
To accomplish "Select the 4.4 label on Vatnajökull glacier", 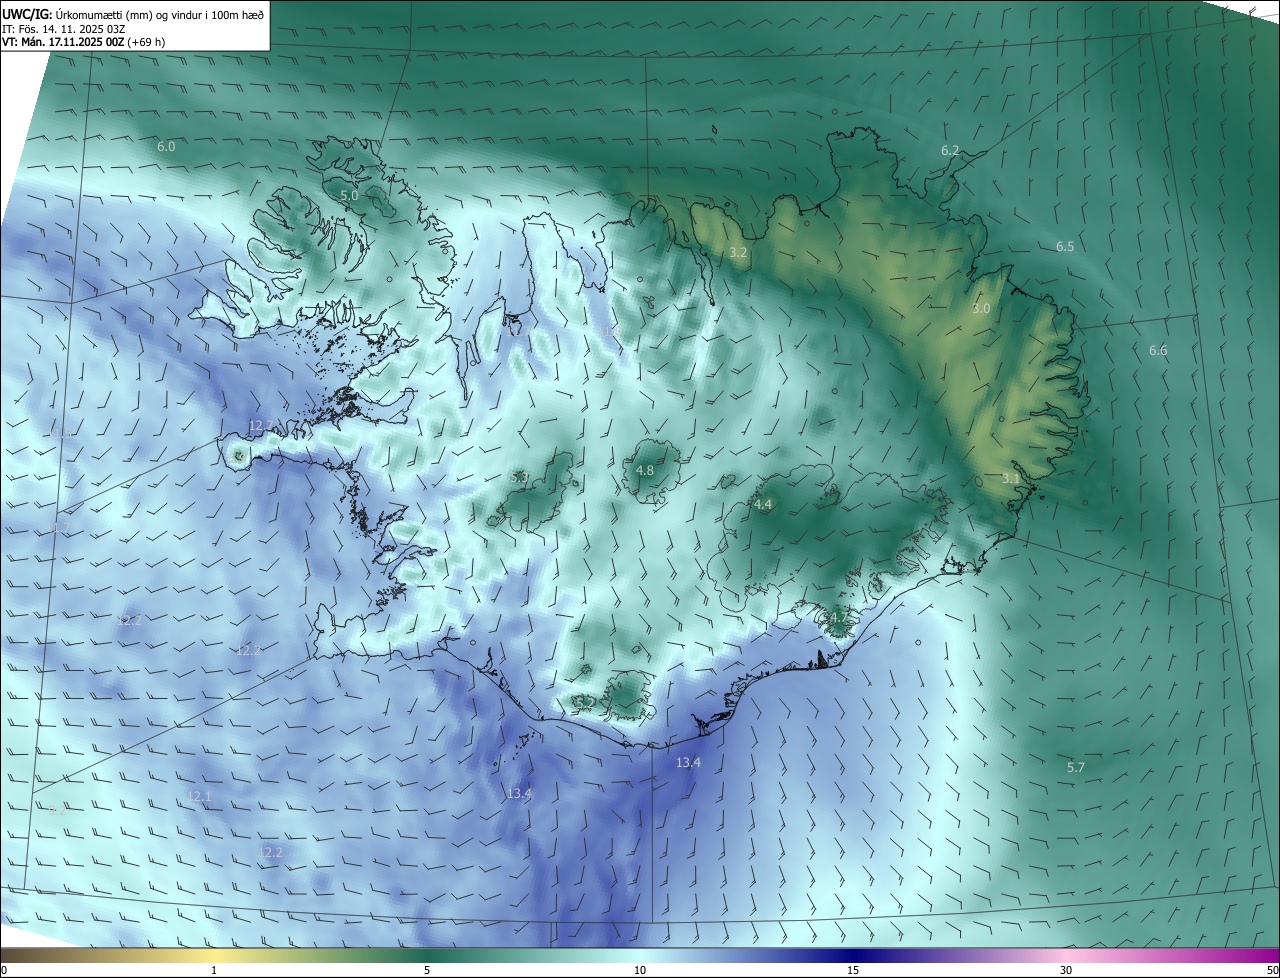I will [x=763, y=505].
